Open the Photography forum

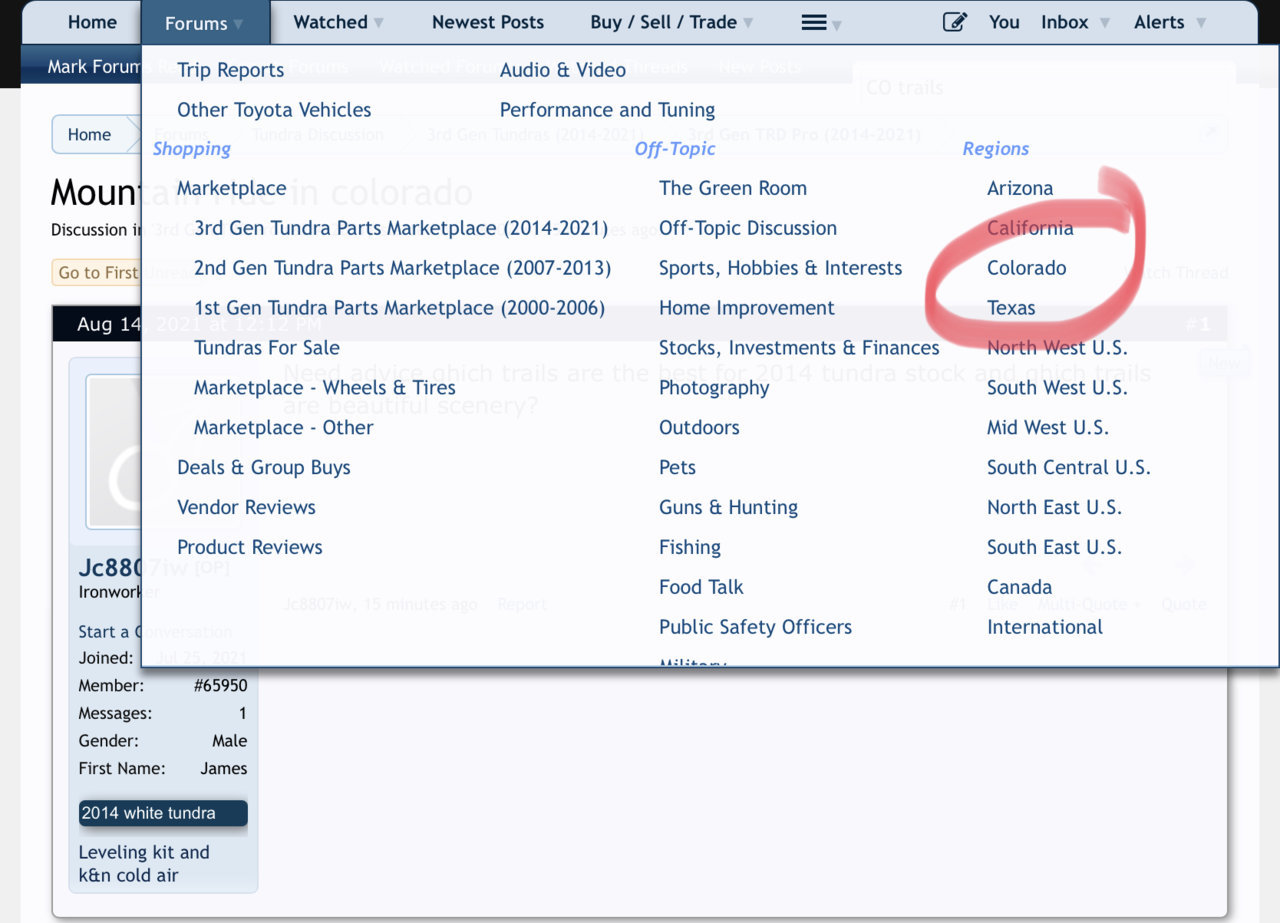point(714,388)
